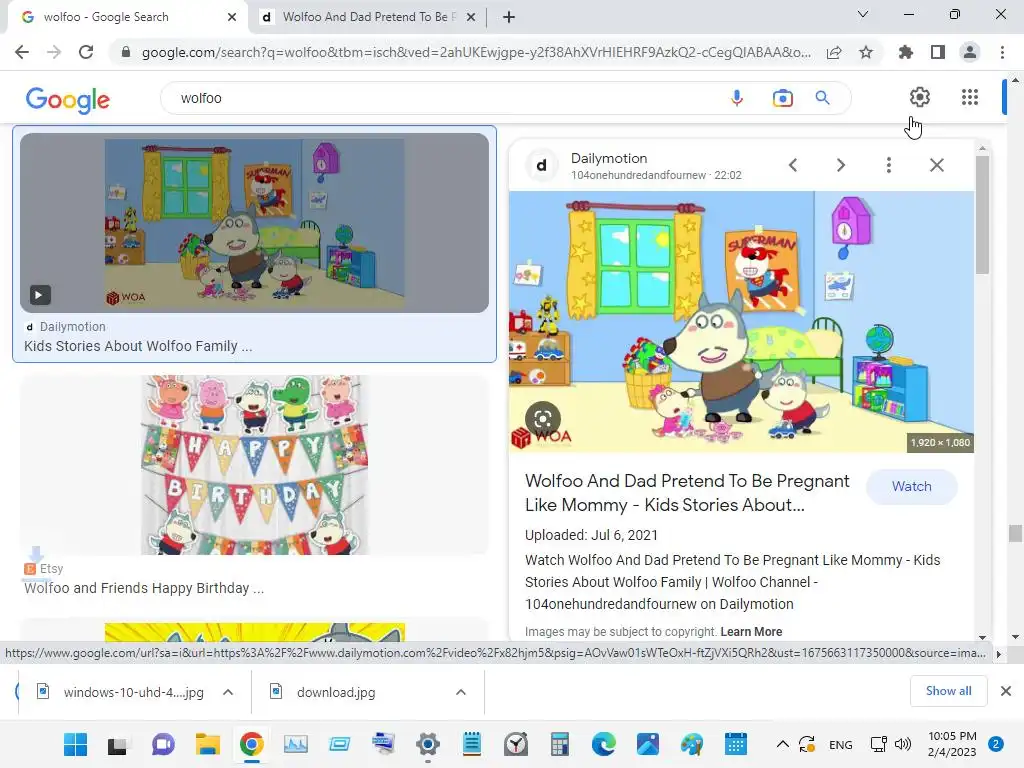Click Wolfoo and Friends Happy Birthday caption

point(144,588)
